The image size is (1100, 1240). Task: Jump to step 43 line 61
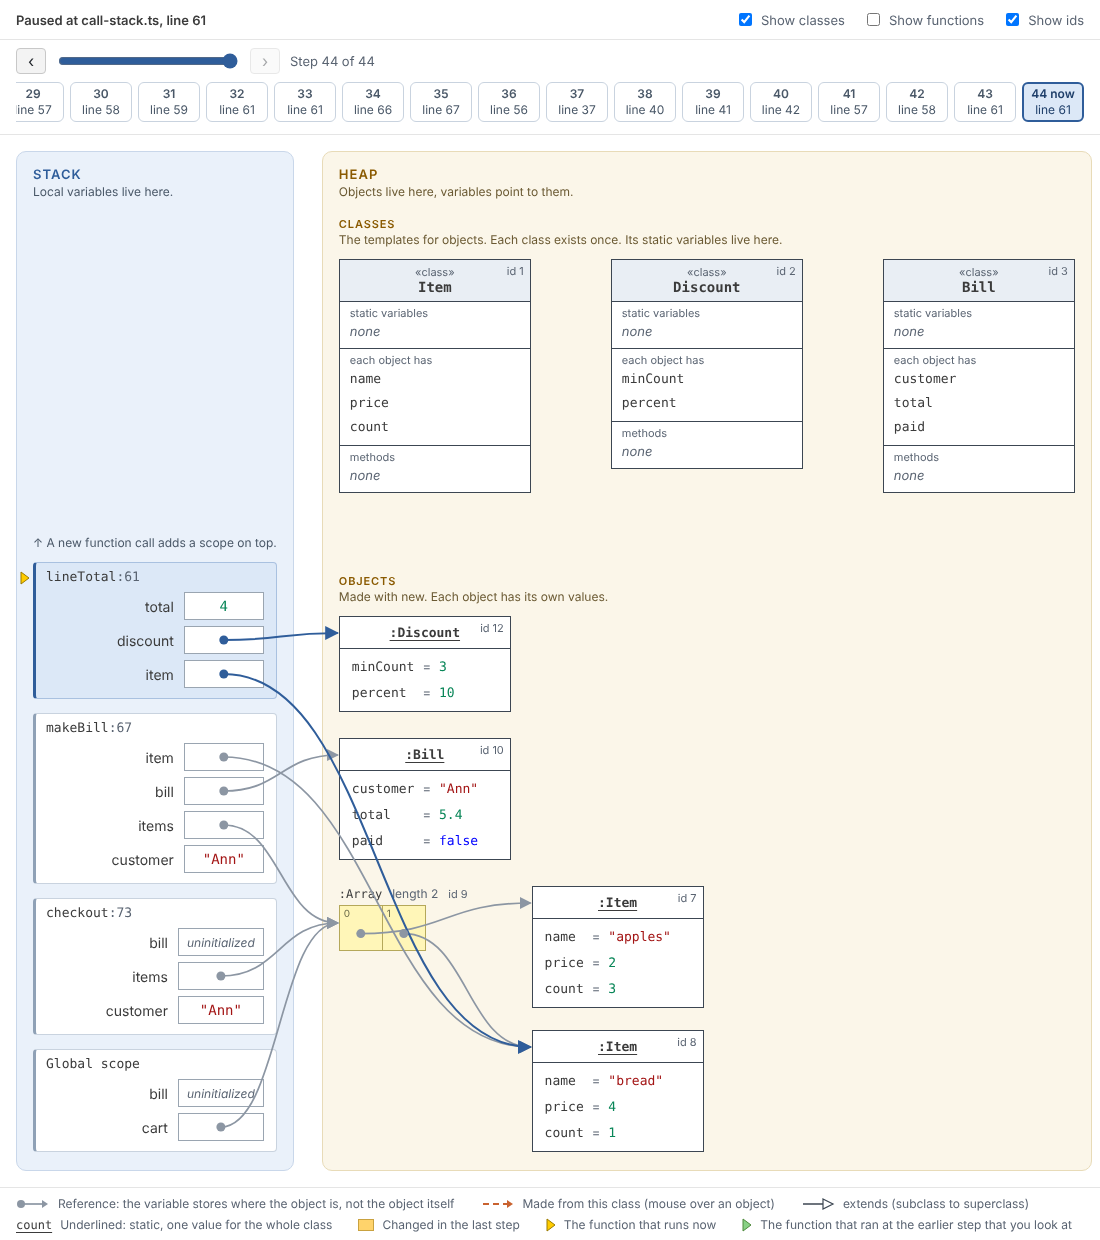(985, 102)
